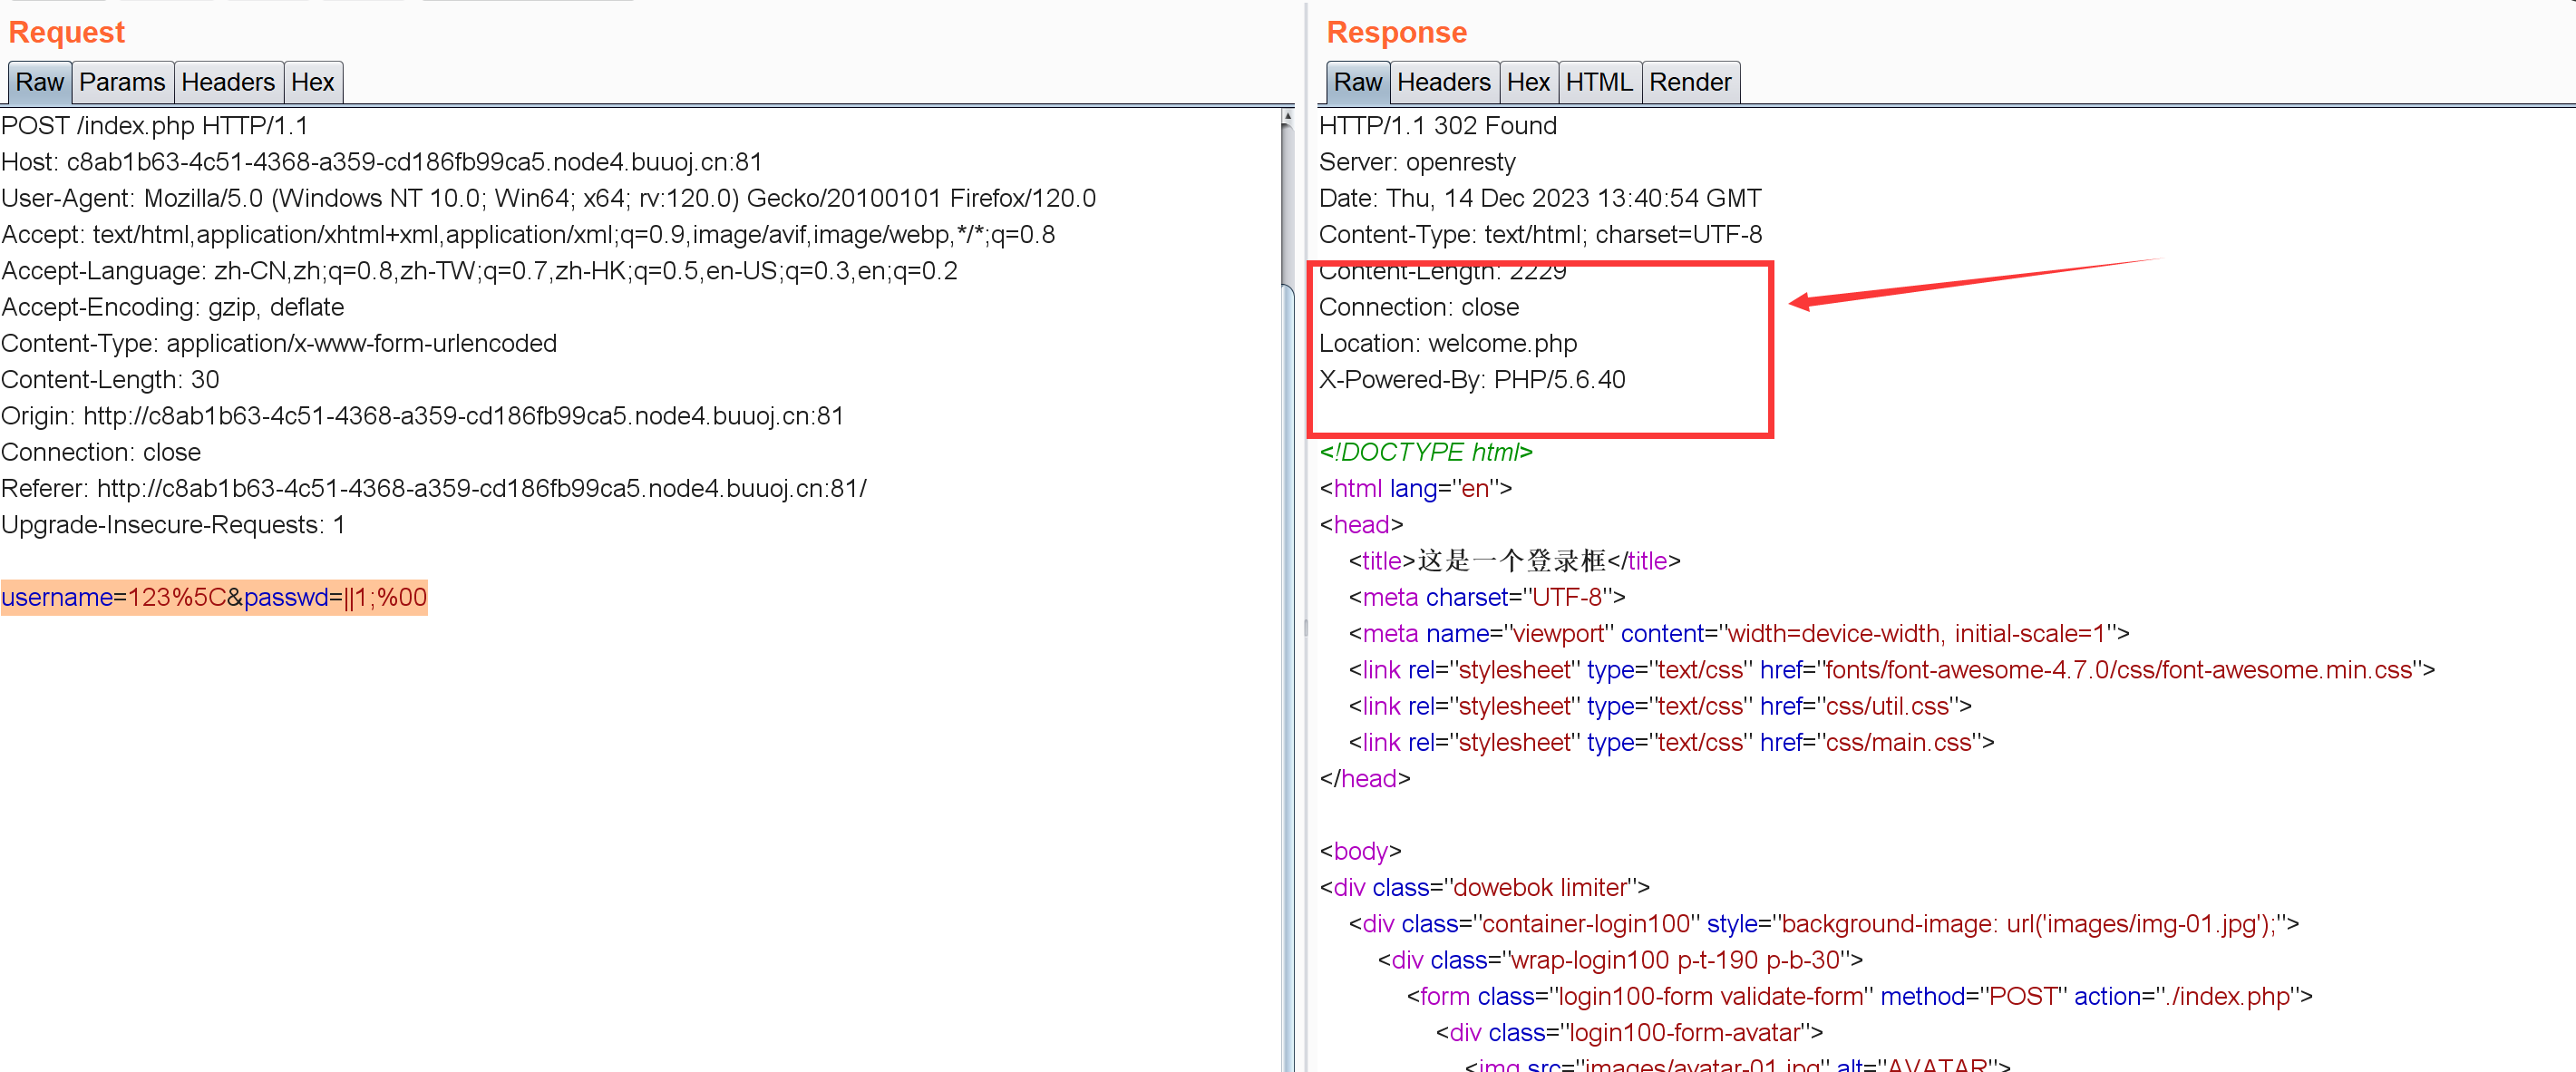The width and height of the screenshot is (2576, 1072).
Task: Click the login100-form-avatar div line
Action: (x=1629, y=1032)
